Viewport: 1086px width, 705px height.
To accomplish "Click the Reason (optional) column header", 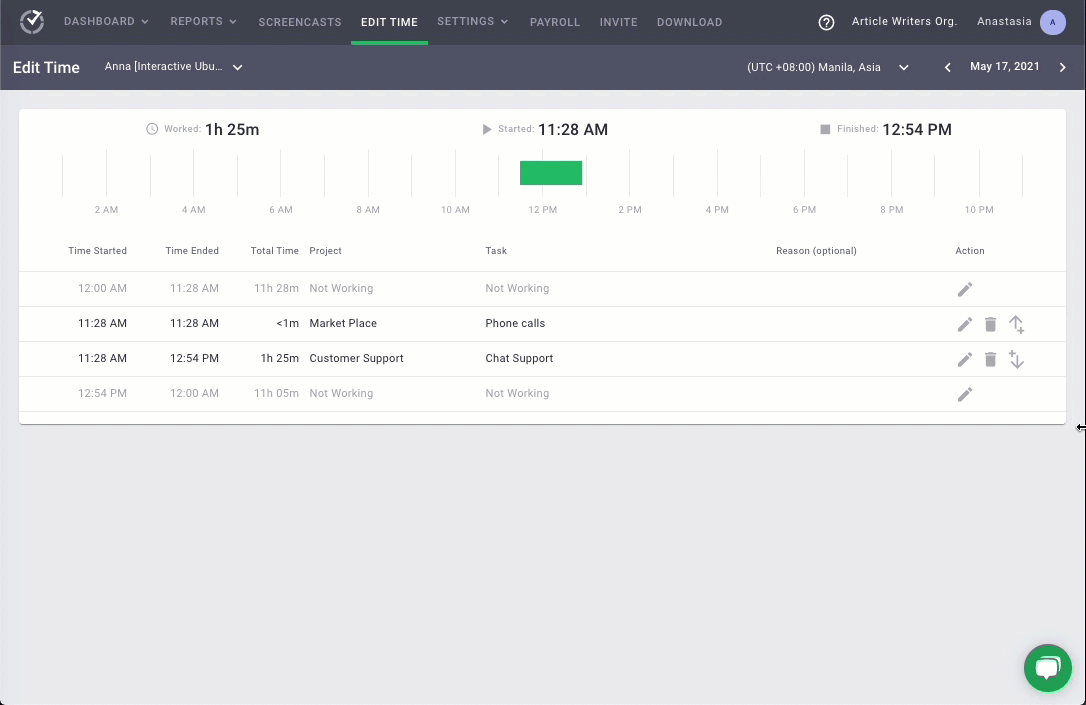I will pyautogui.click(x=816, y=251).
